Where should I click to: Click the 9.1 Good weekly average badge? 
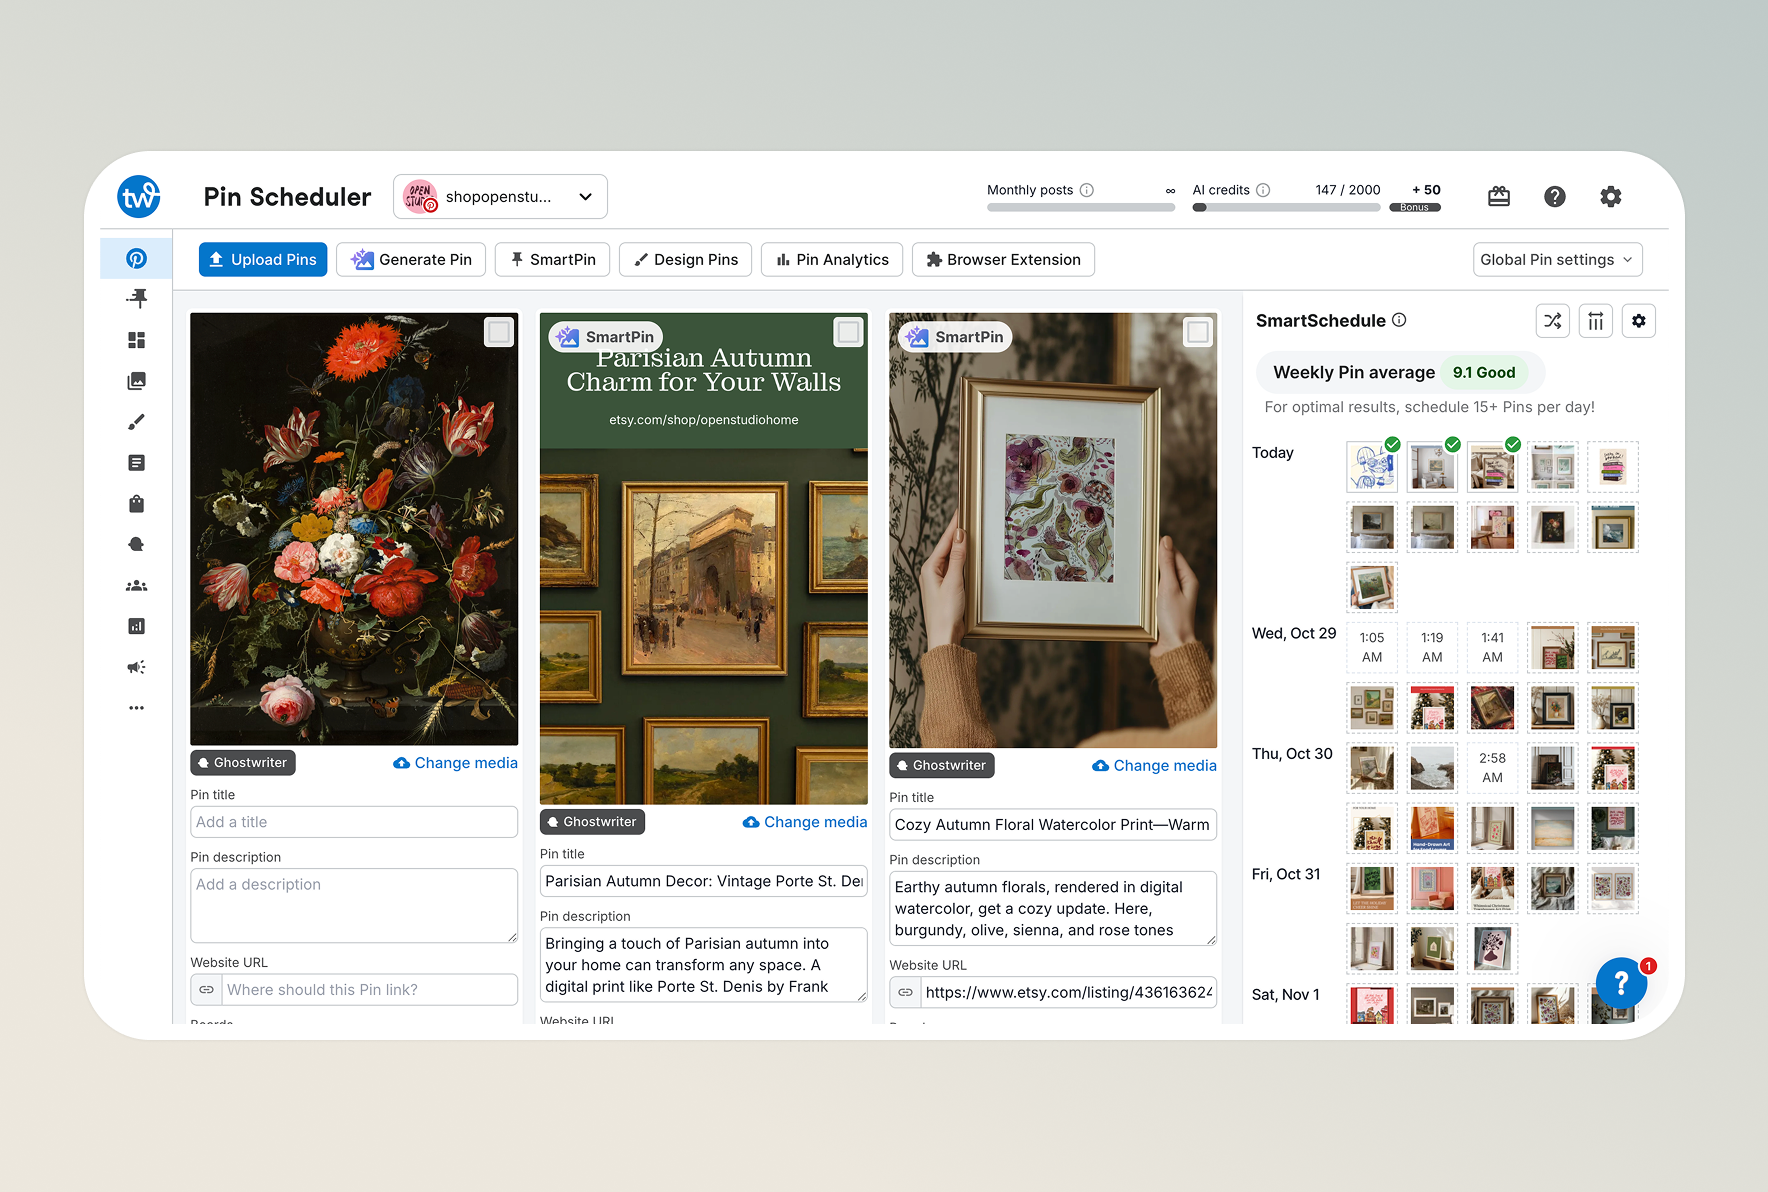coord(1484,372)
